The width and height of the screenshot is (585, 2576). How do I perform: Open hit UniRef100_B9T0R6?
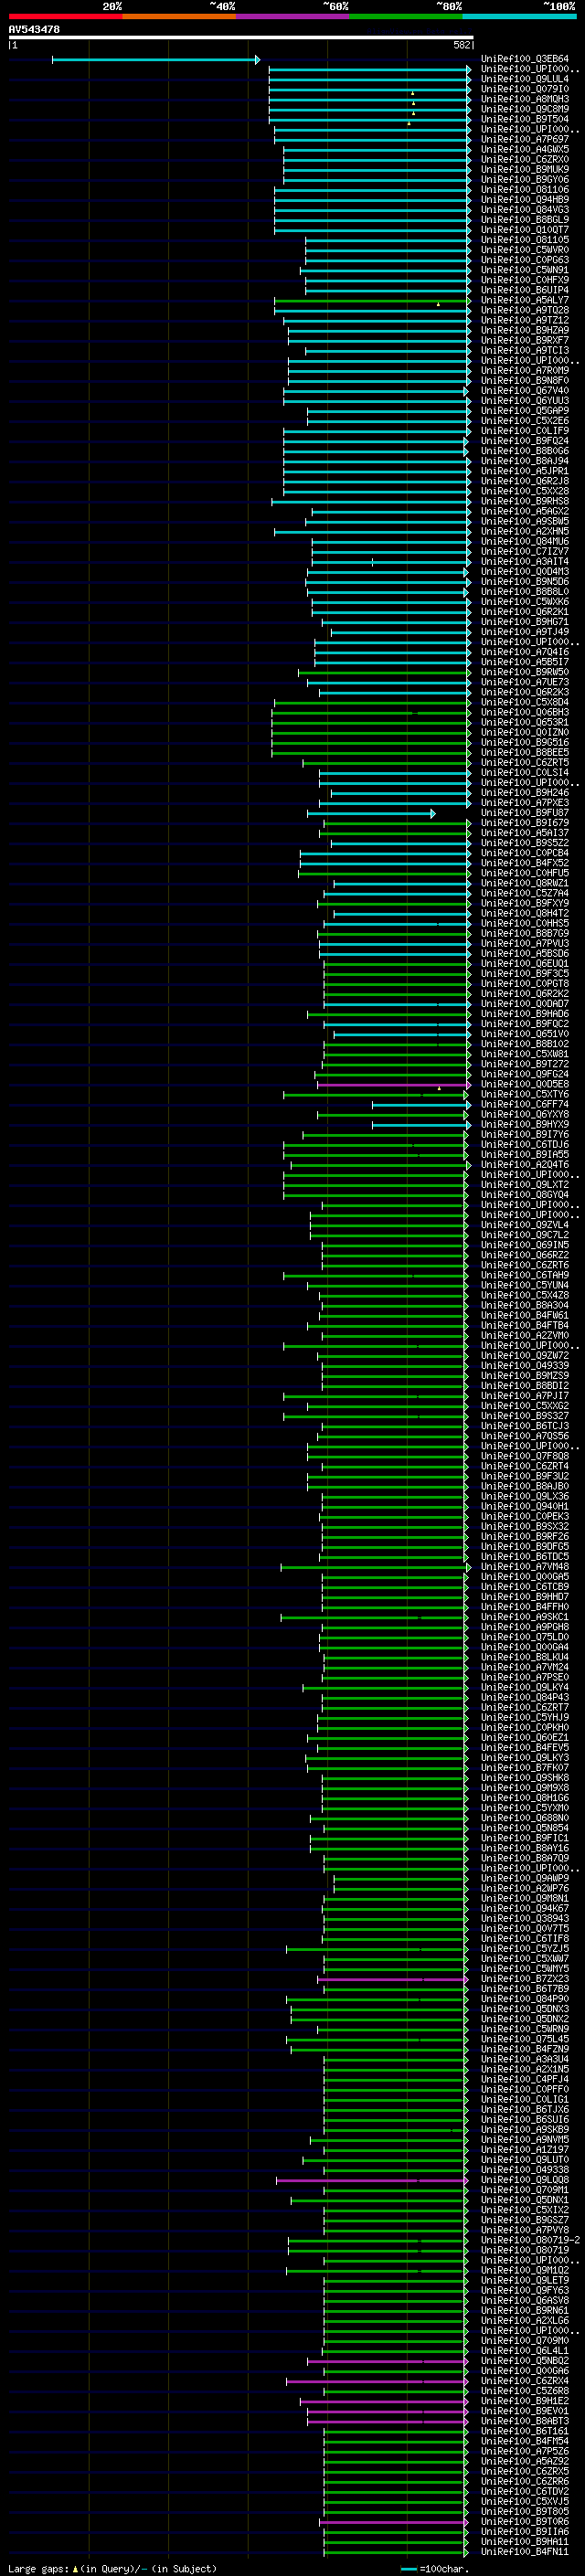tap(525, 2520)
